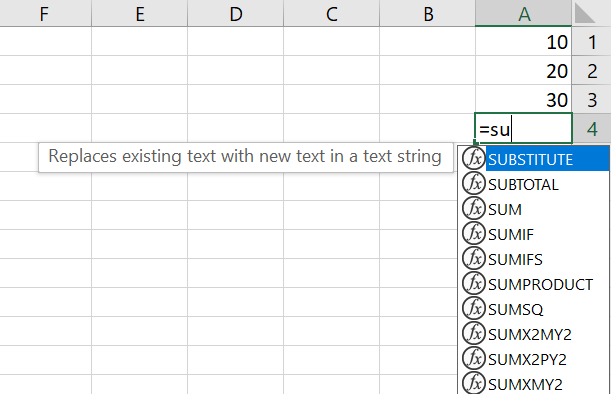The image size is (611, 394).
Task: Pick the SUMIF function suggestion
Action: pos(534,233)
